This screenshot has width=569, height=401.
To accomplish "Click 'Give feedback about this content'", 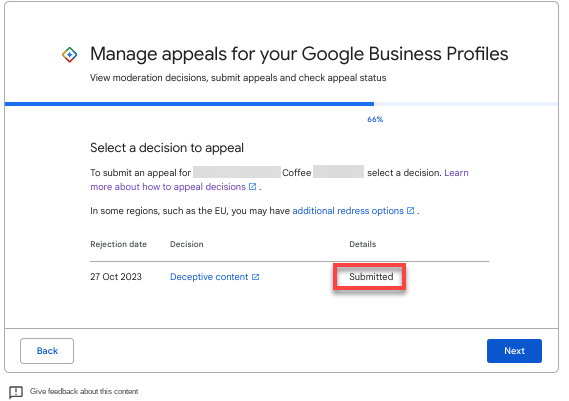I will [x=84, y=391].
